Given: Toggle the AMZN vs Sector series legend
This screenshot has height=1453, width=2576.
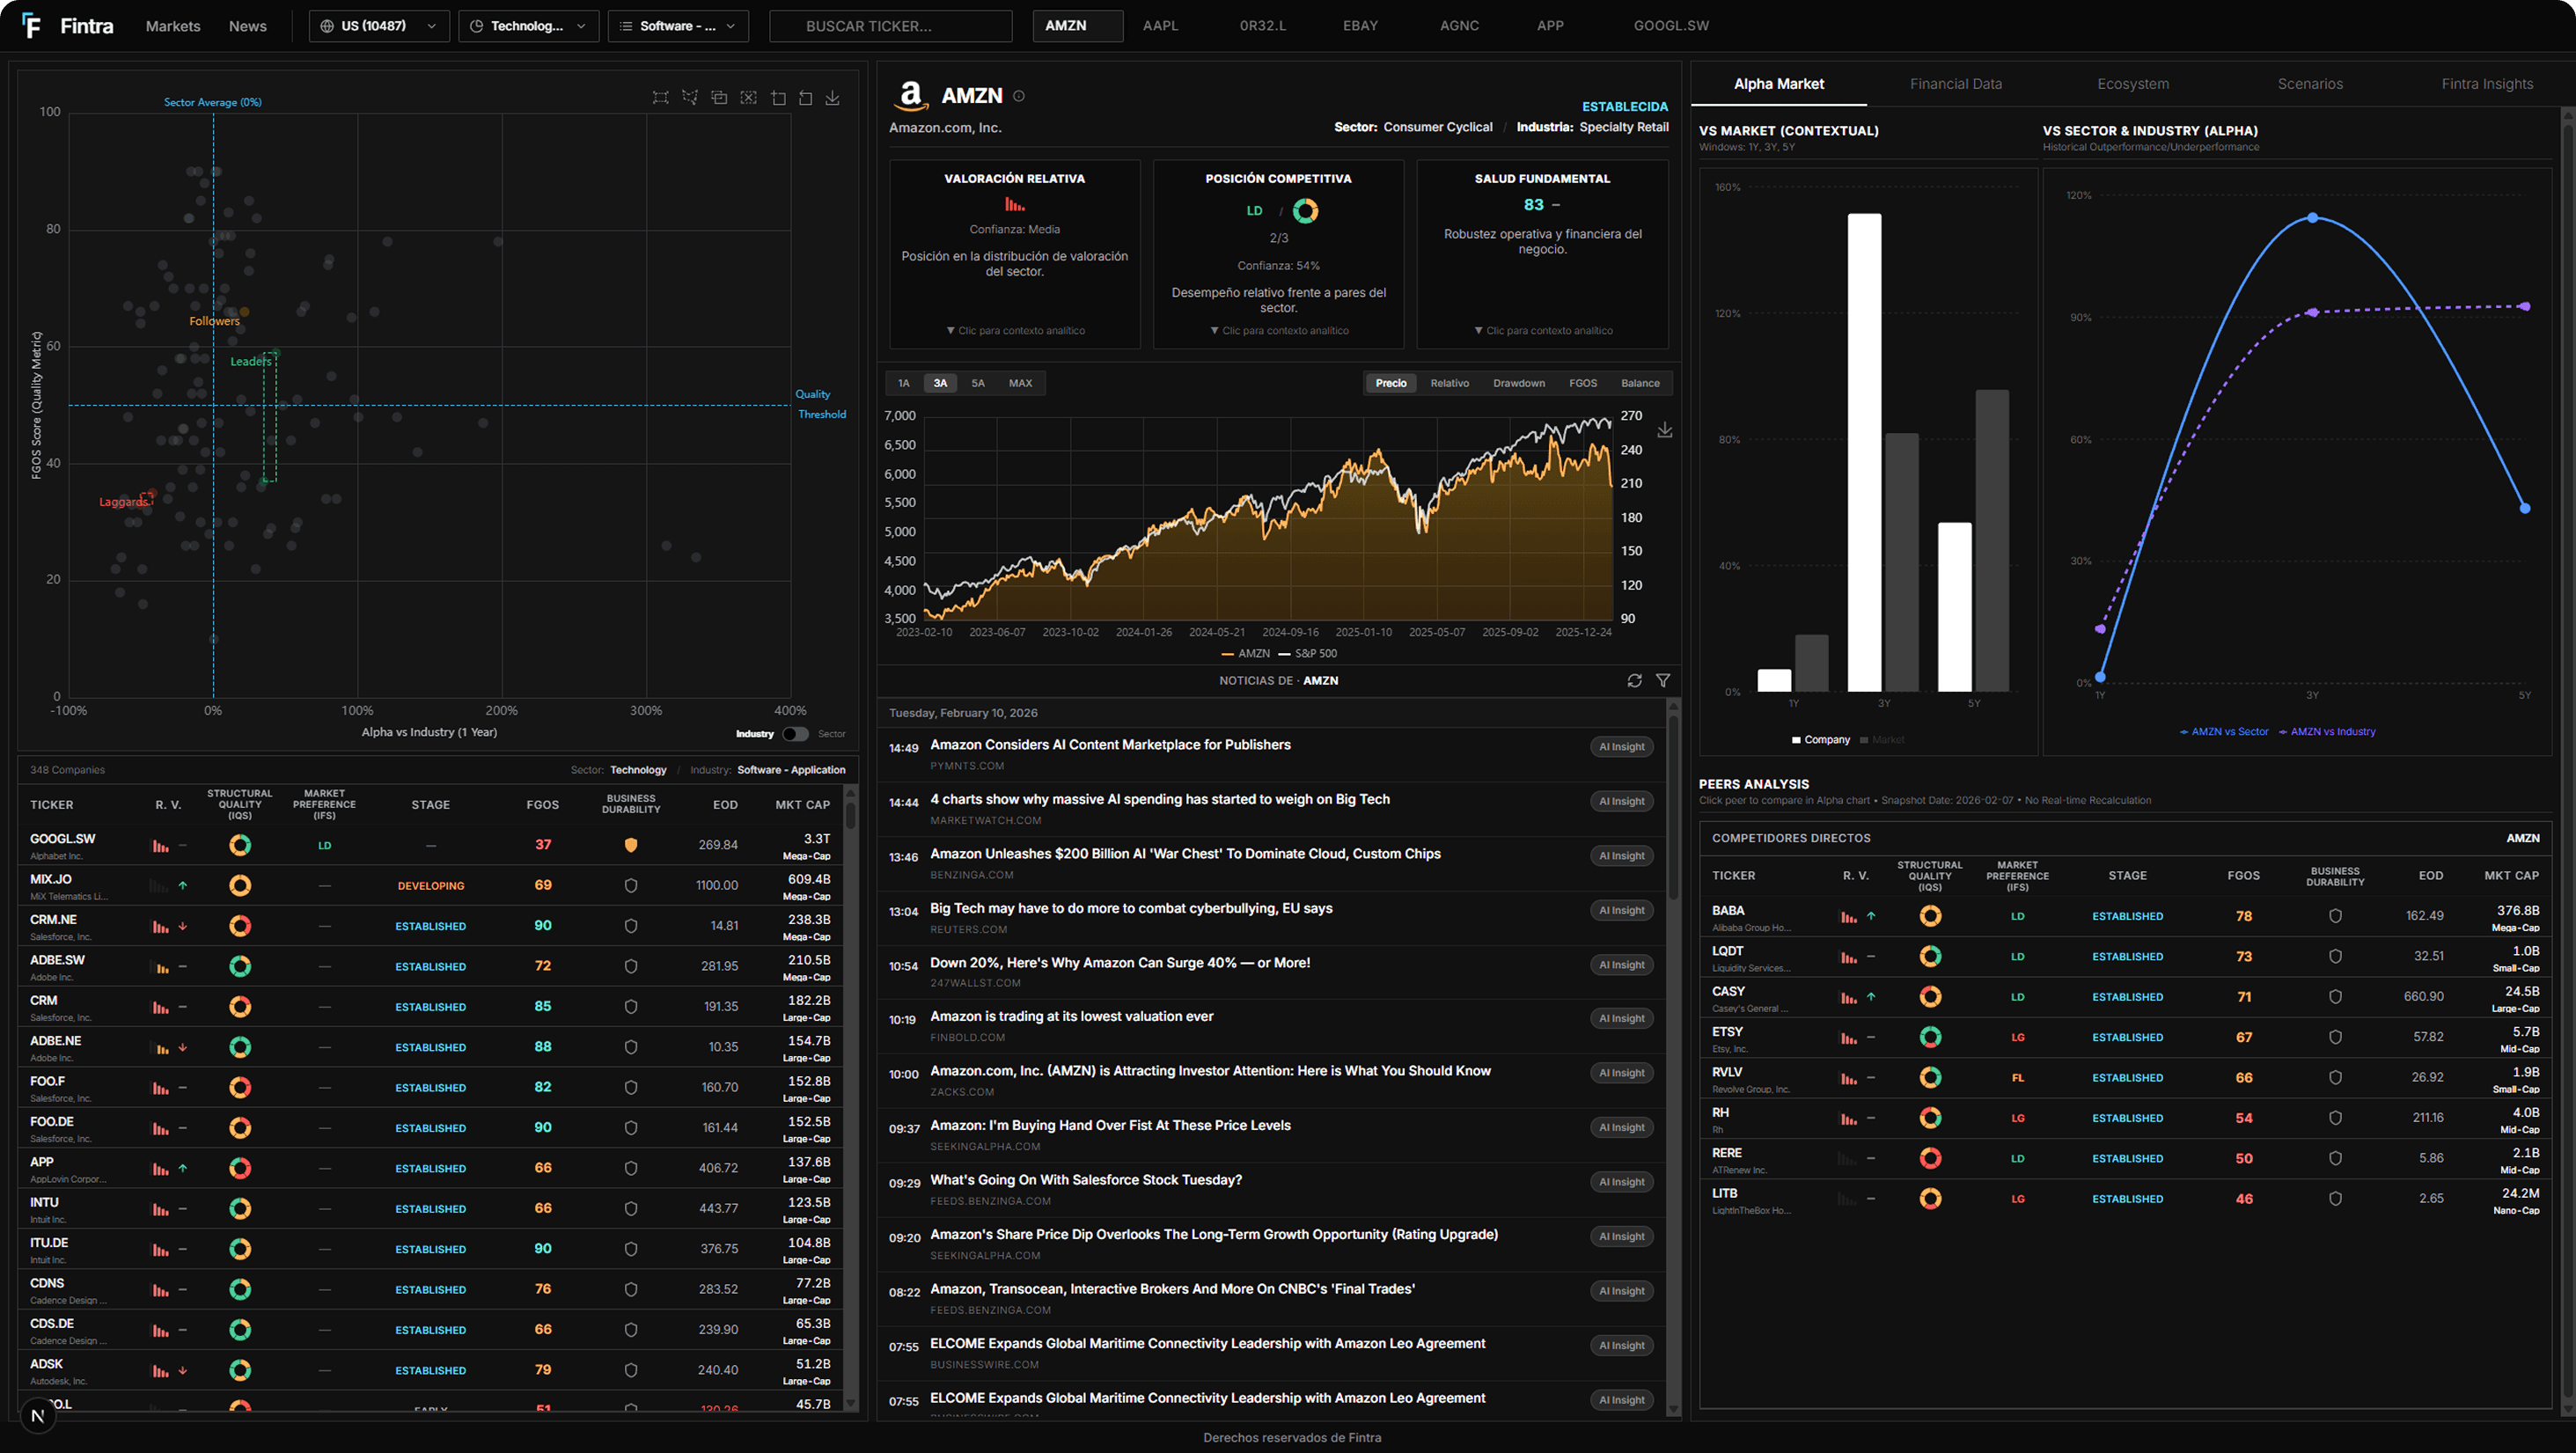Looking at the screenshot, I should pos(2223,731).
